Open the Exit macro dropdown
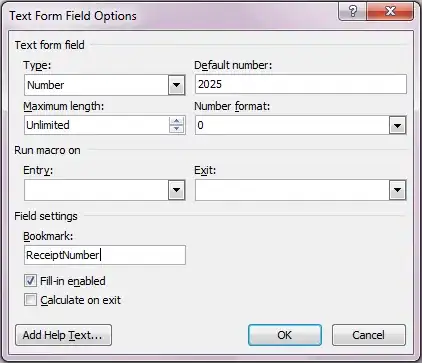This screenshot has height=363, width=422. [397, 190]
